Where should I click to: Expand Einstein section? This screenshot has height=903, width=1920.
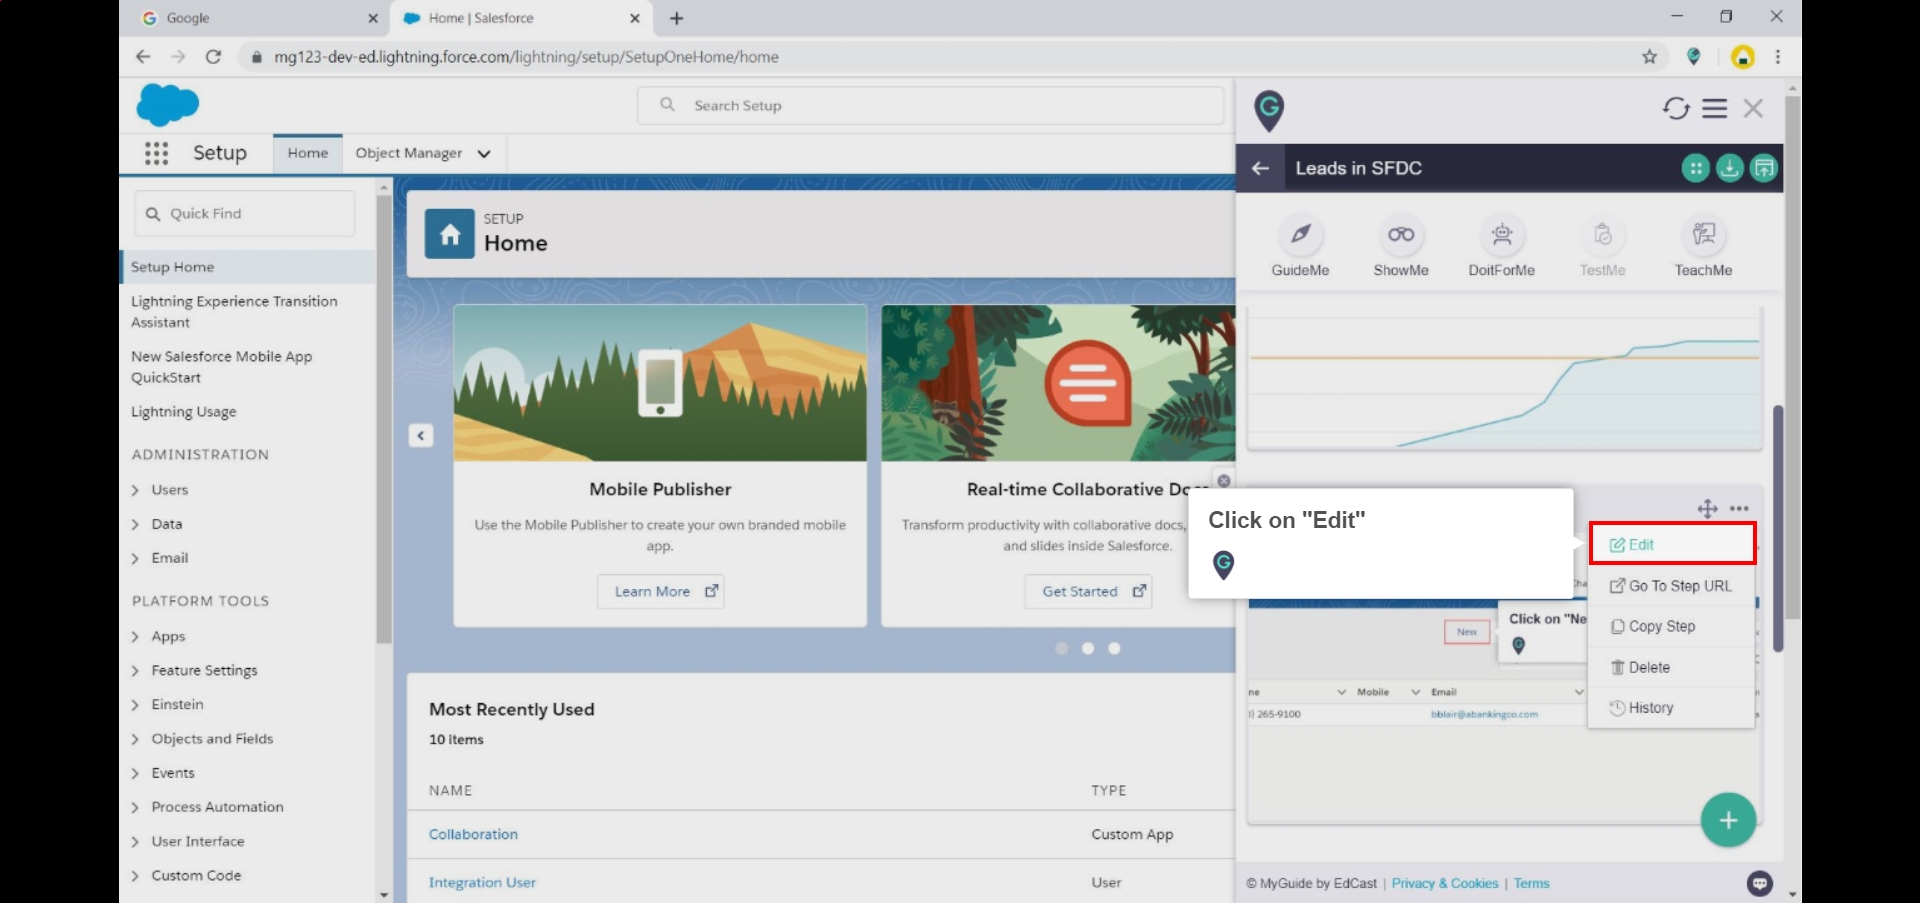[x=135, y=704]
